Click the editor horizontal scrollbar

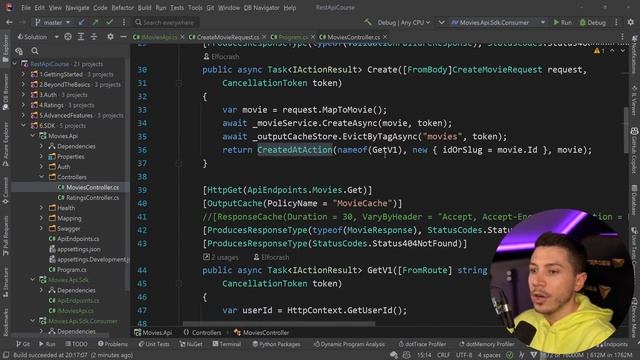coord(279,324)
